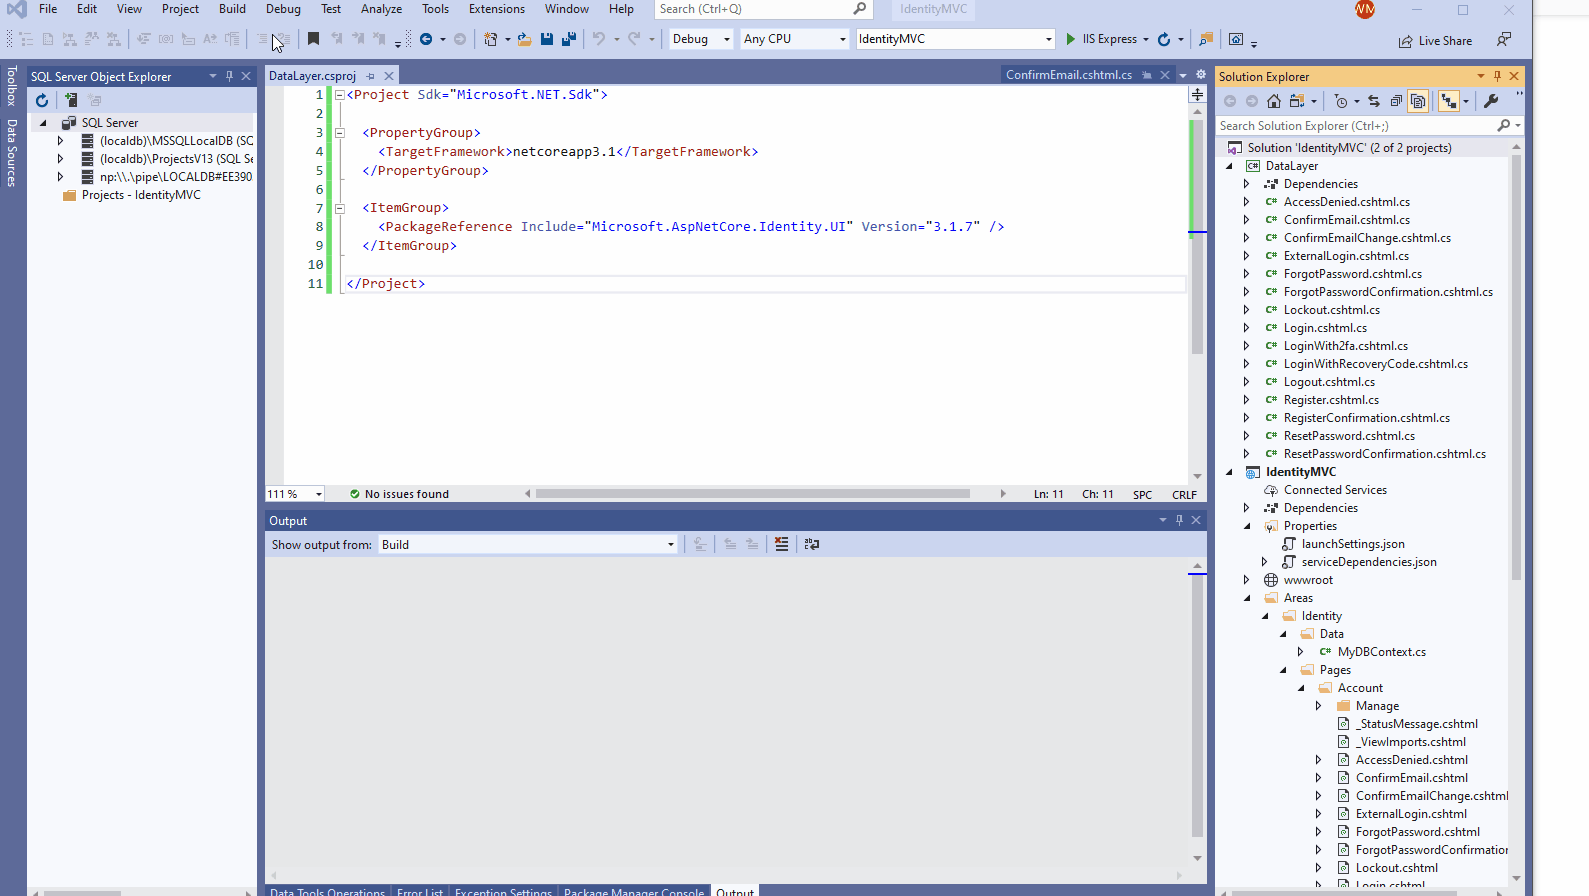Click the Collapse All icon in Solution Explorer

click(1396, 101)
